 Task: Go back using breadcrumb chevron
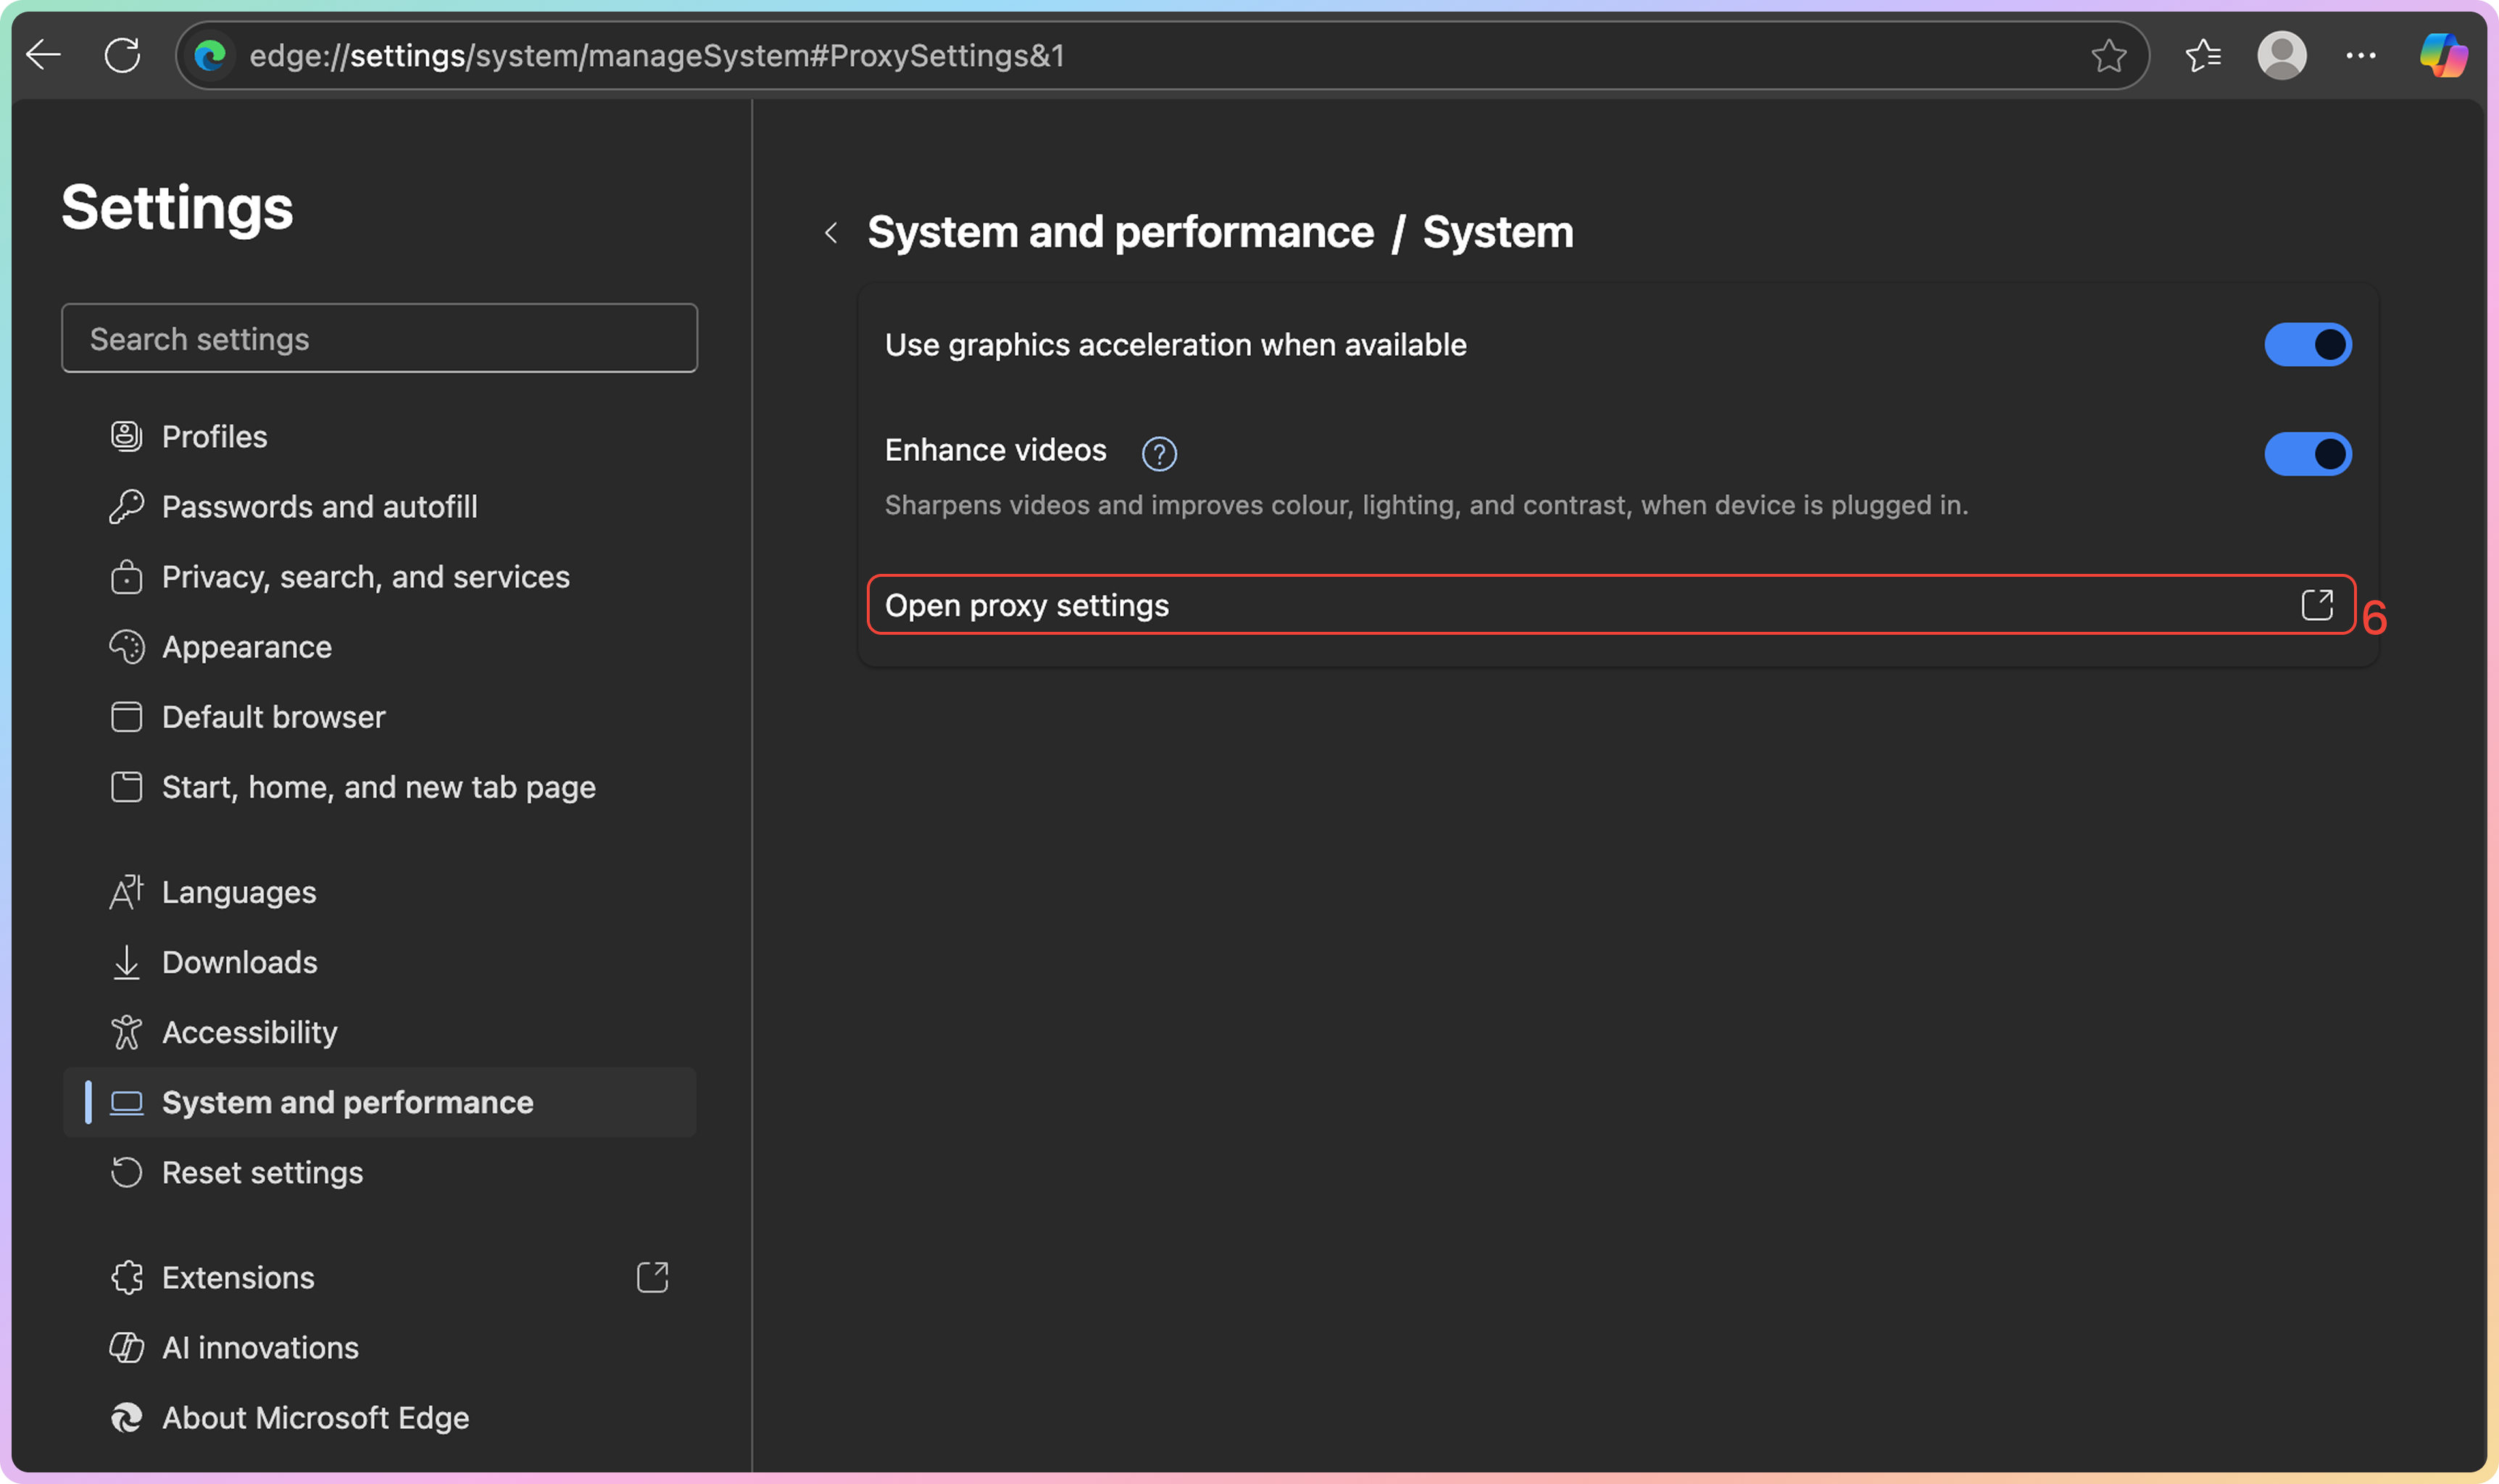coord(831,233)
